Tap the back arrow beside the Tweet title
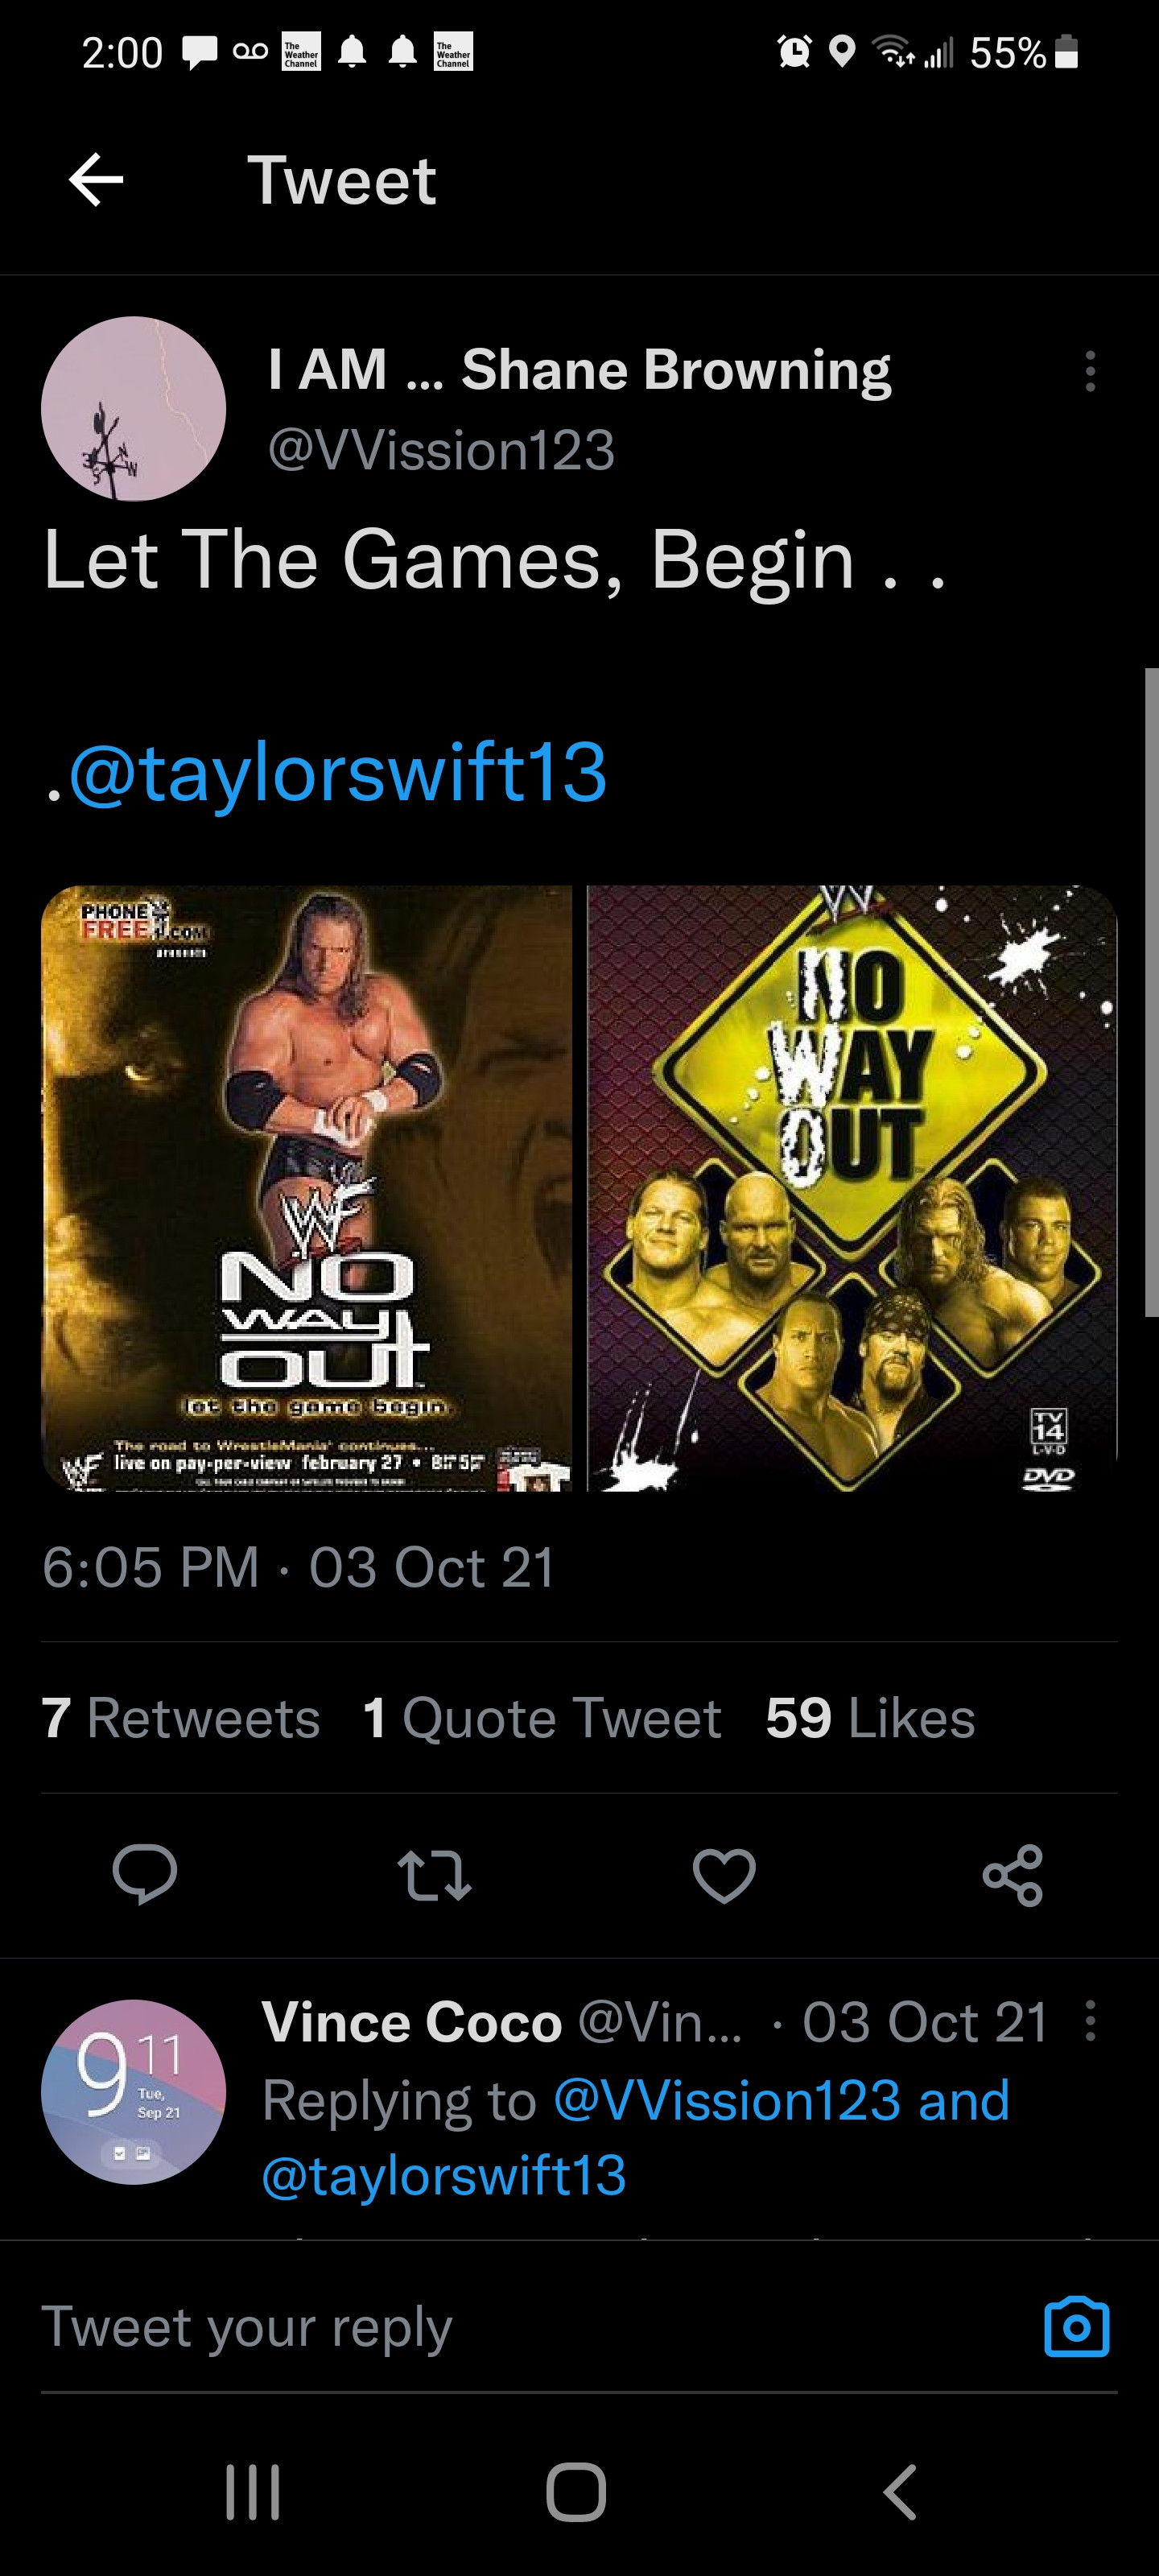The height and width of the screenshot is (2576, 1159). click(x=96, y=180)
